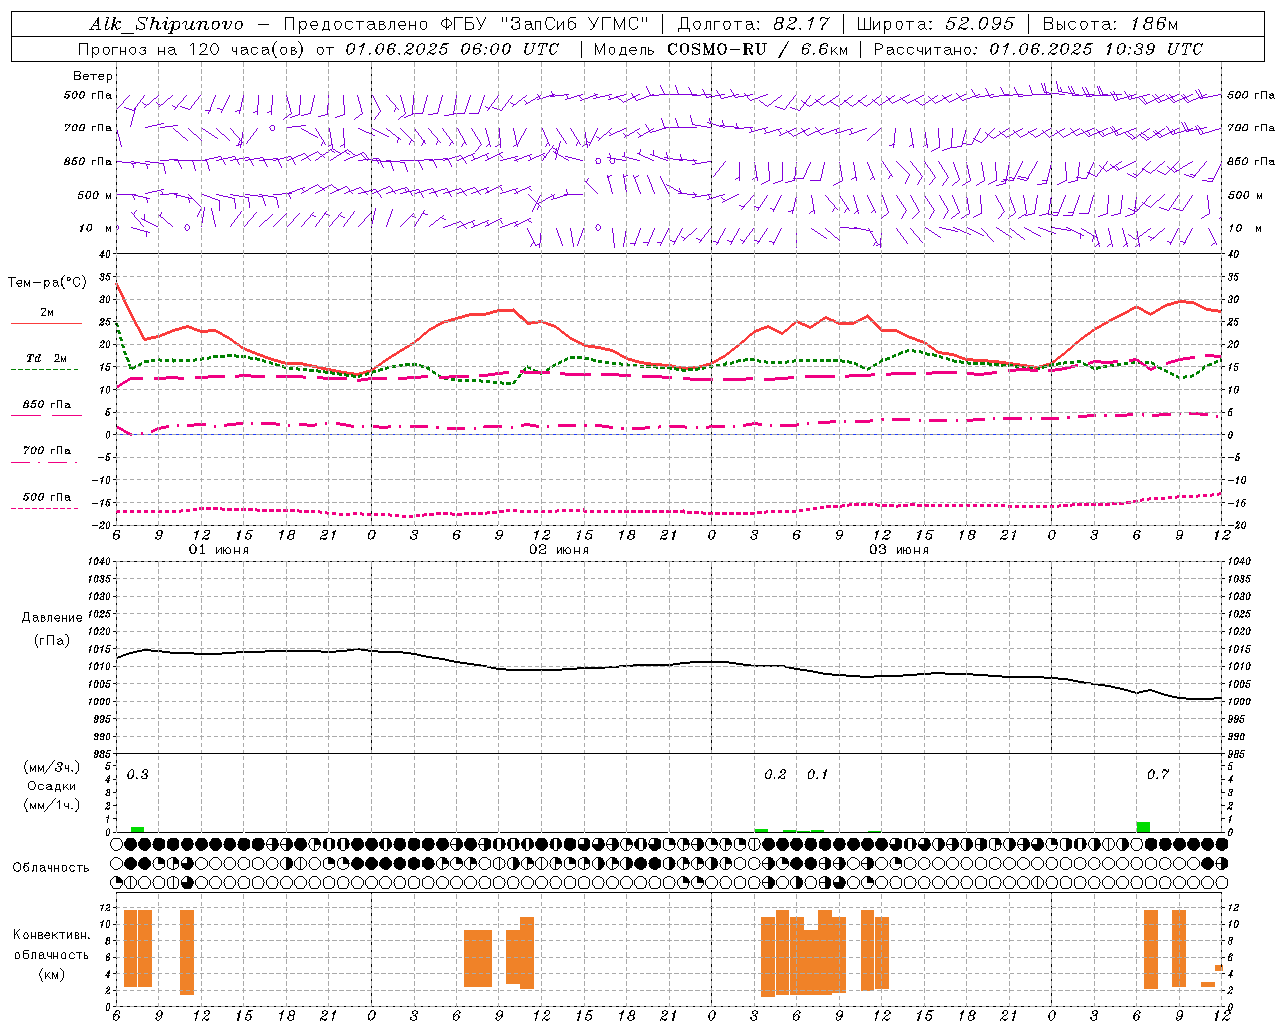Click the Конвективн. label of convective cloud panel

click(x=52, y=935)
